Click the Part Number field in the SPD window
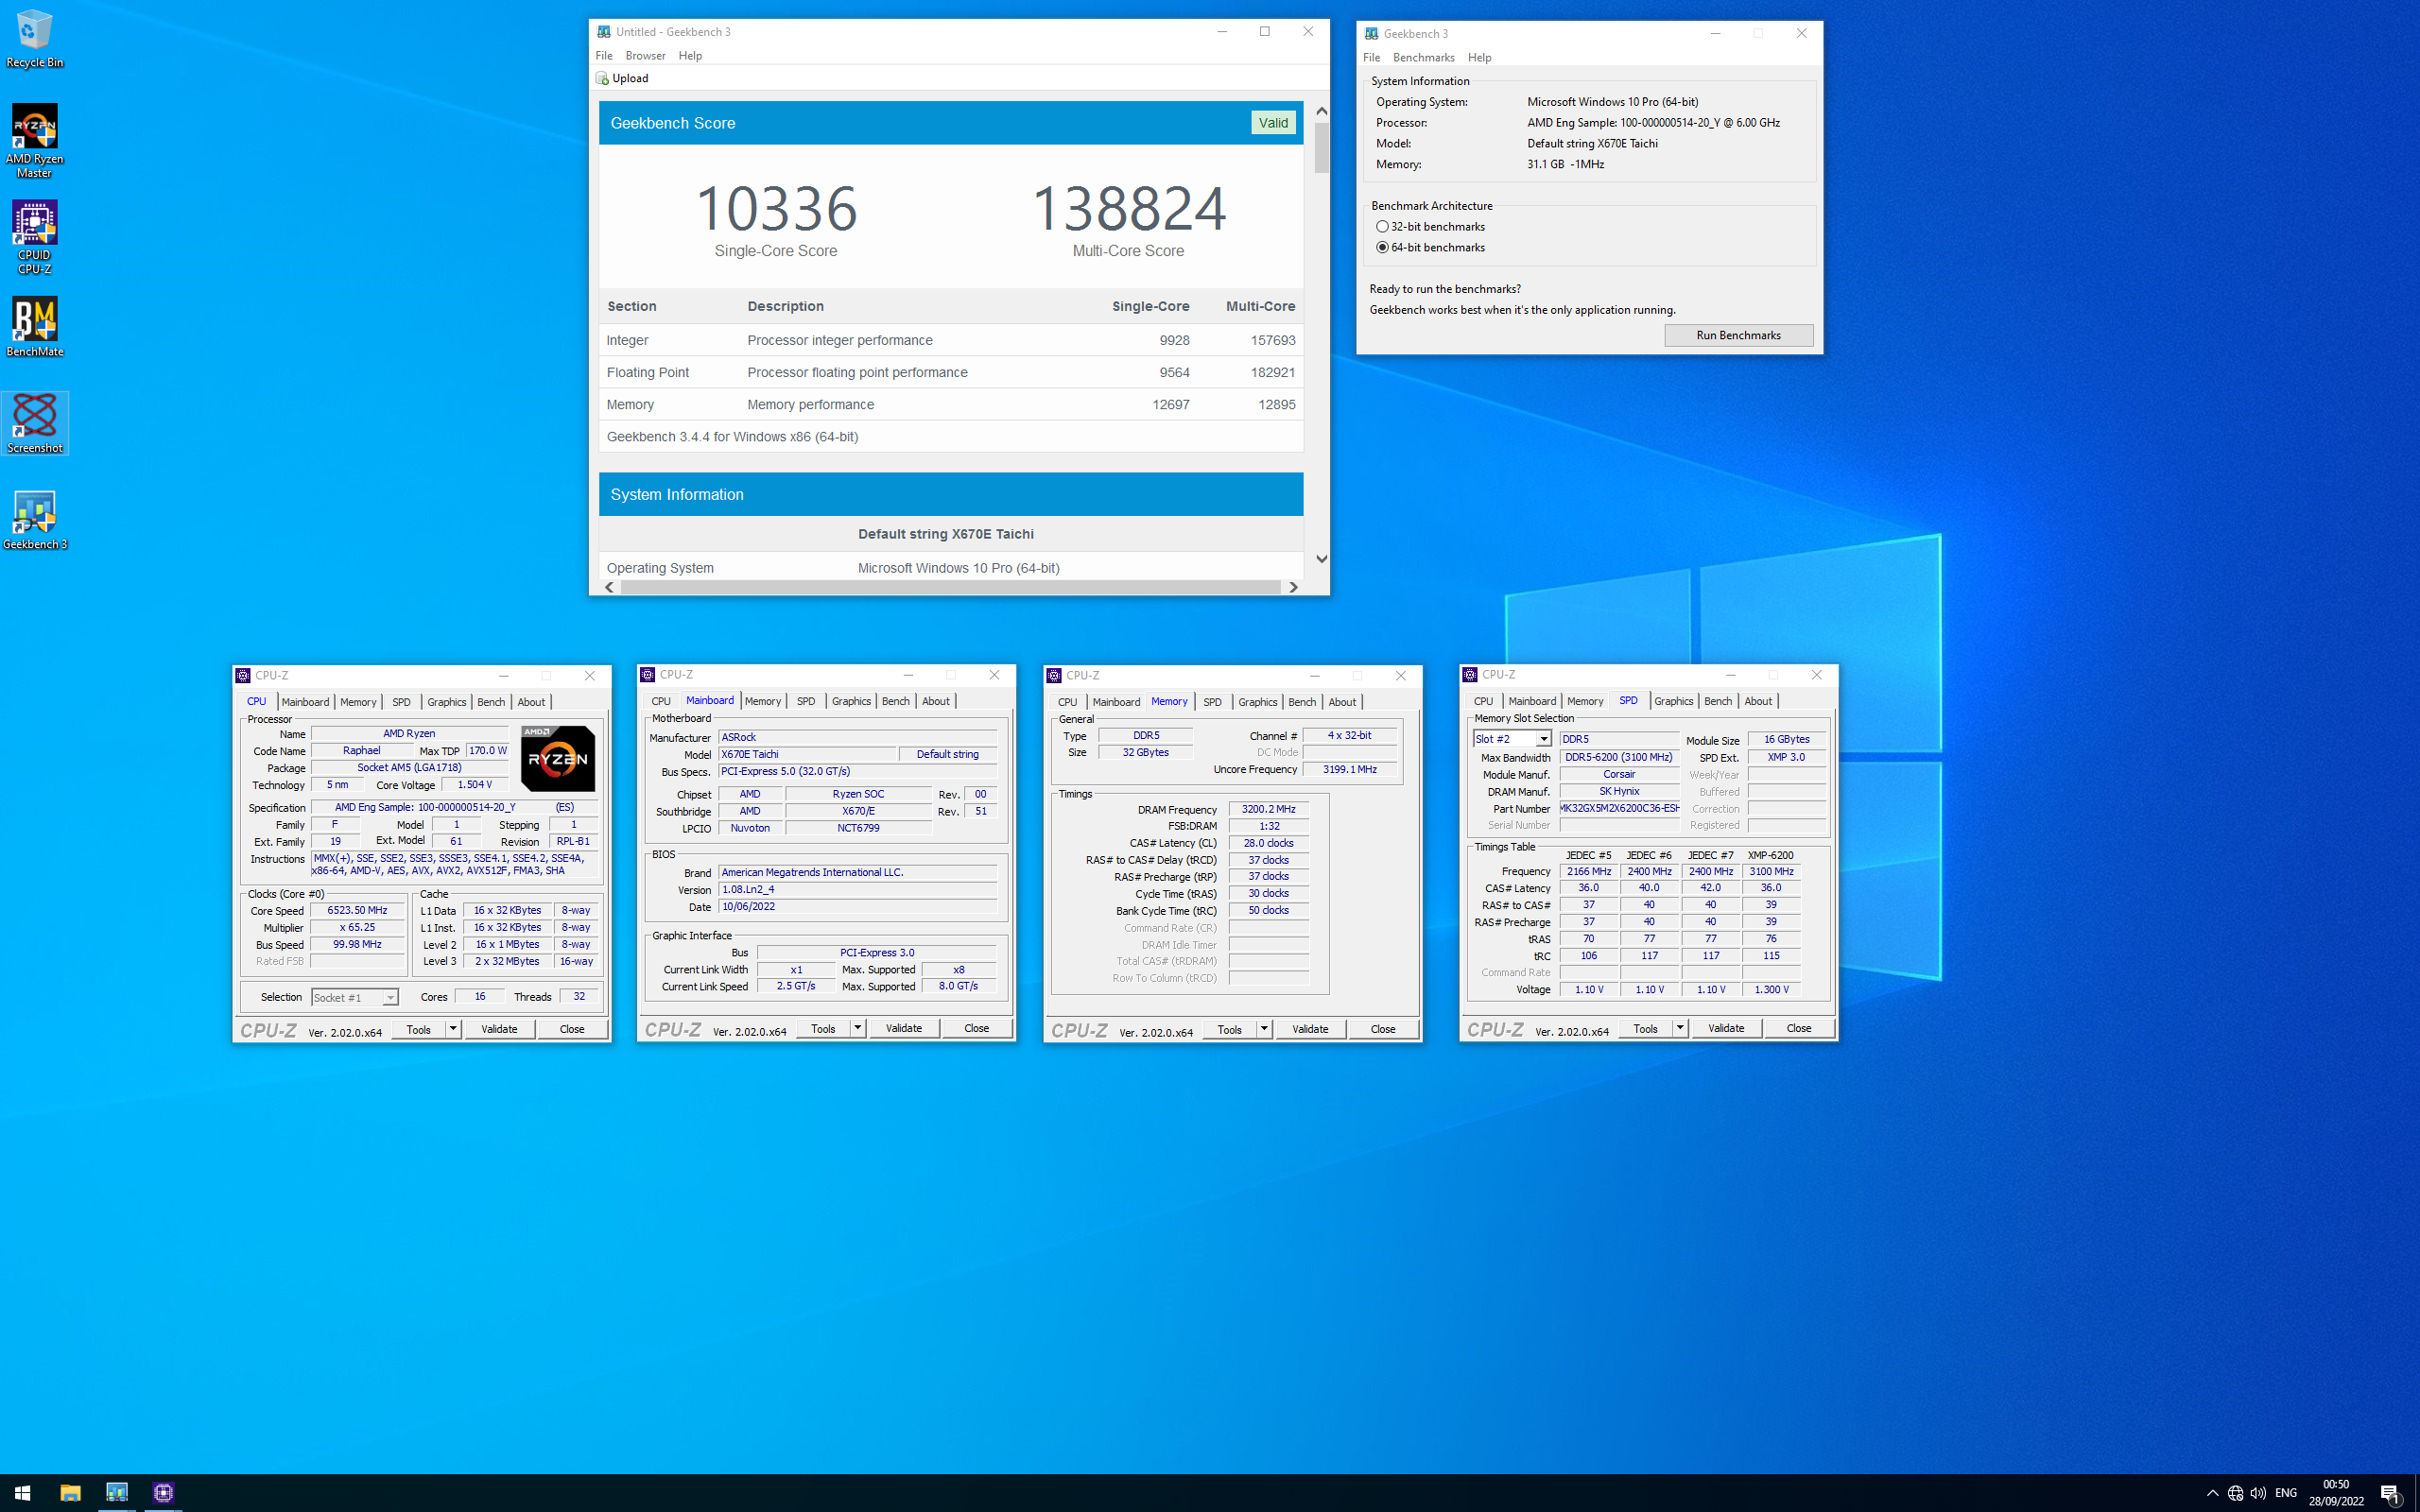2420x1512 pixels. pyautogui.click(x=1619, y=809)
